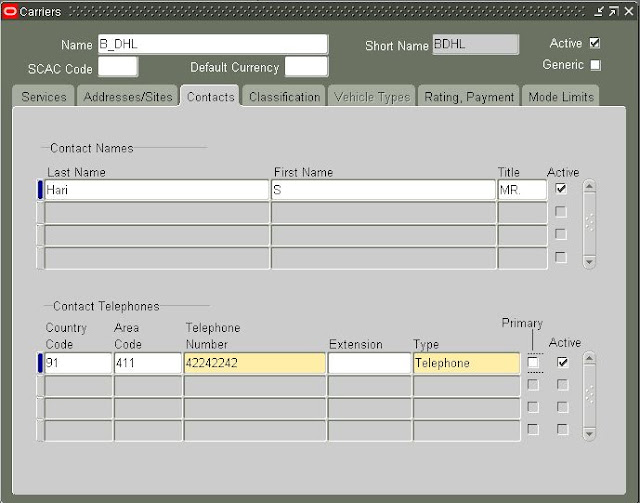The width and height of the screenshot is (640, 503).
Task: Uncheck Active for contact Hari
Action: pyautogui.click(x=561, y=189)
